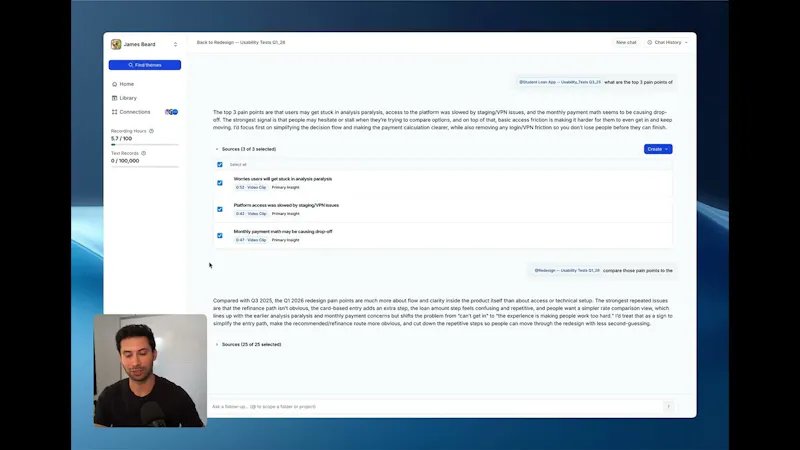
Task: Uncheck the monthly payment math source
Action: tap(220, 235)
